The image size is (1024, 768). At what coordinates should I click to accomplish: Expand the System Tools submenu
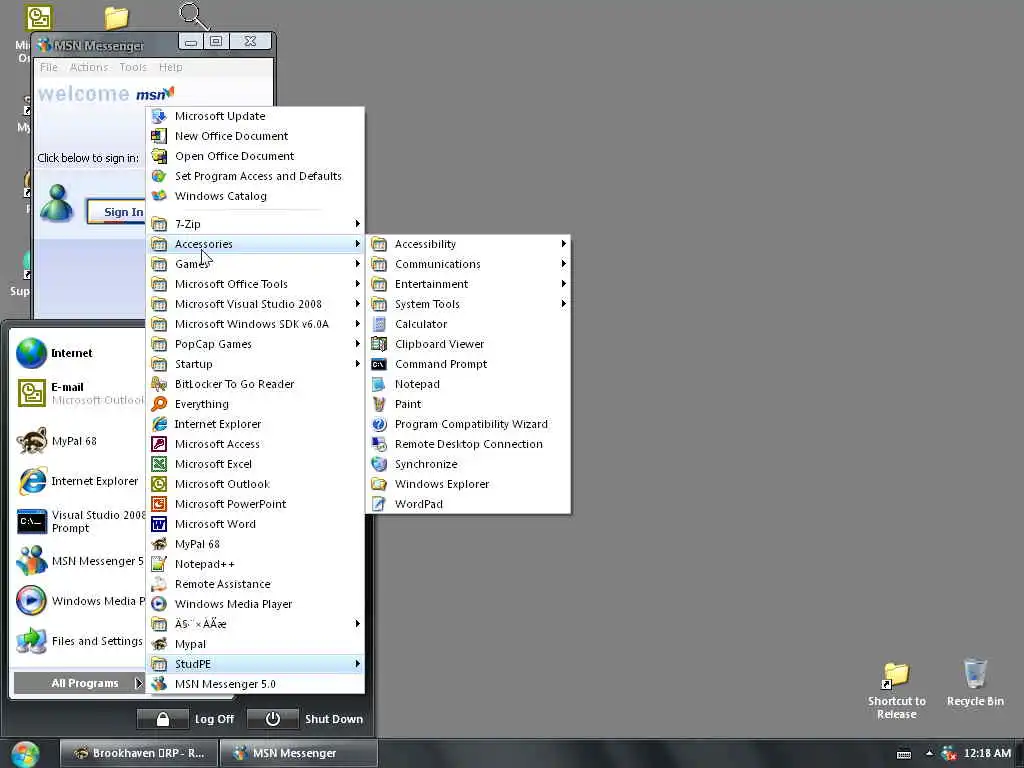click(468, 304)
